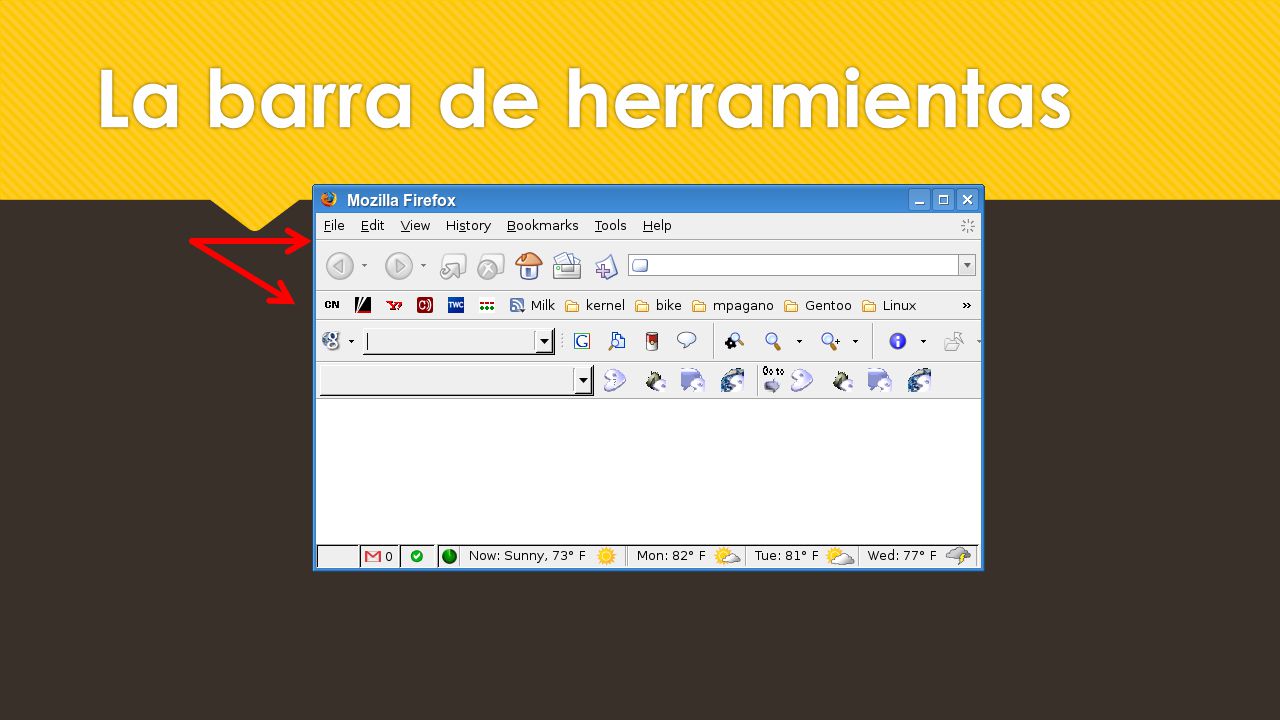Click the plain magnifying glass icon
This screenshot has width=1280, height=720.
[773, 341]
